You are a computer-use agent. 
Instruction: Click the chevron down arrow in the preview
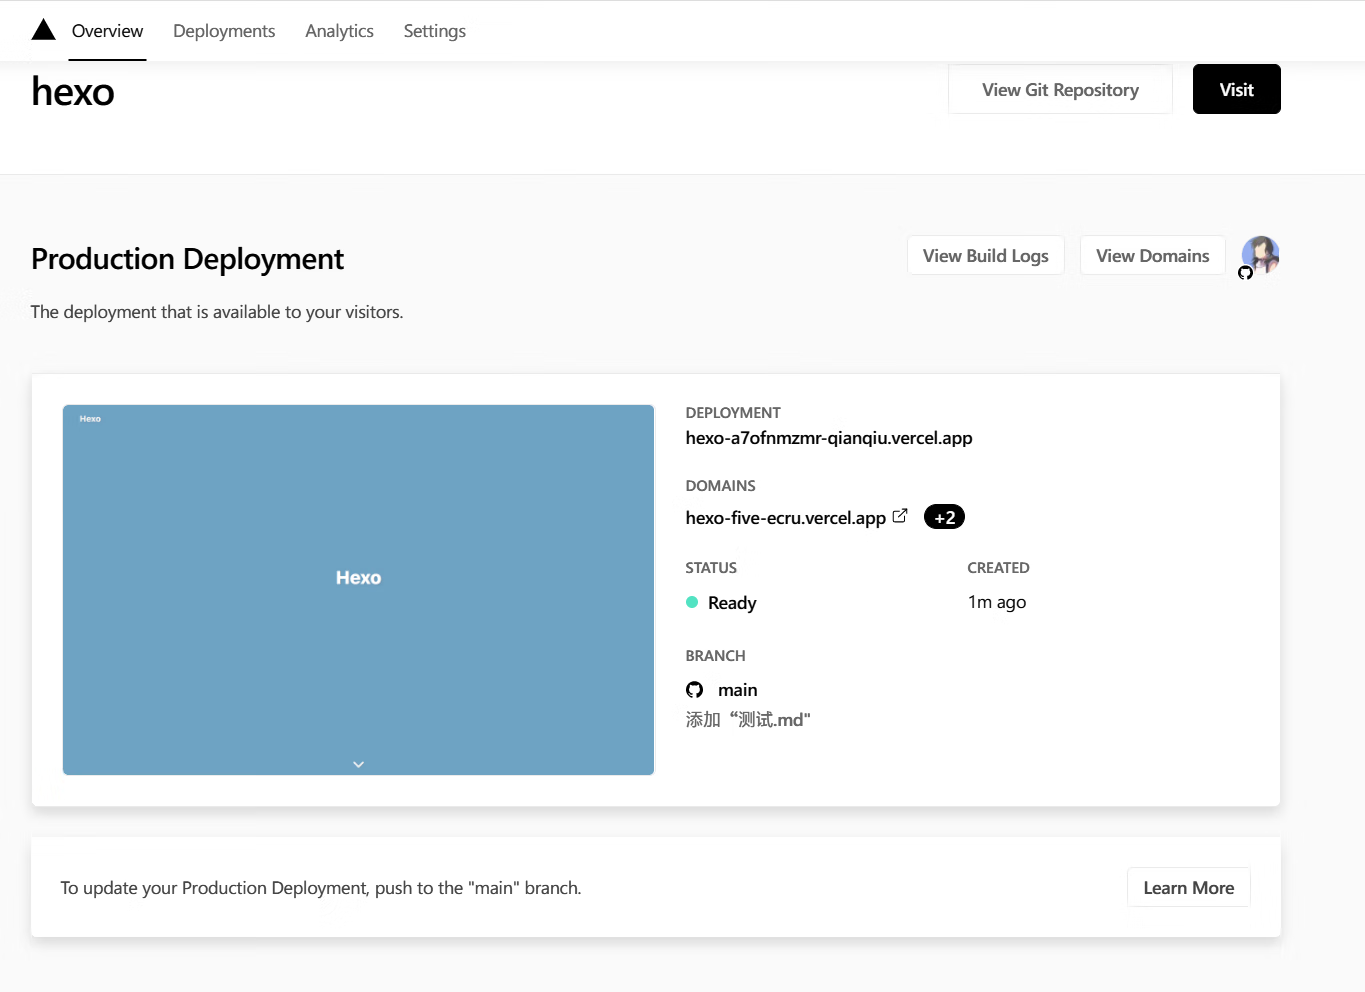(x=358, y=764)
